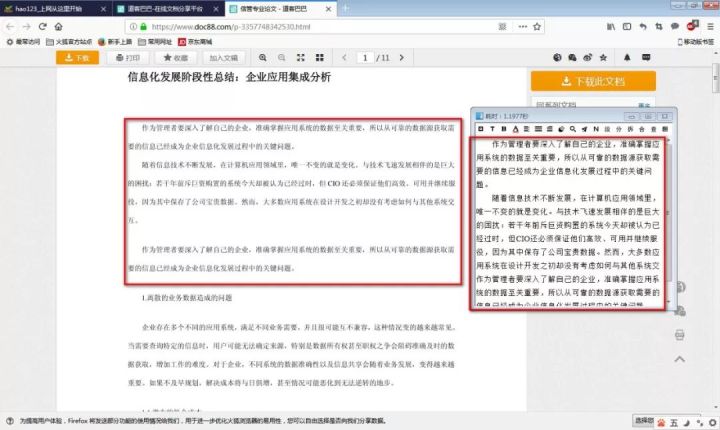Open page actions three-dot menu

click(x=523, y=27)
